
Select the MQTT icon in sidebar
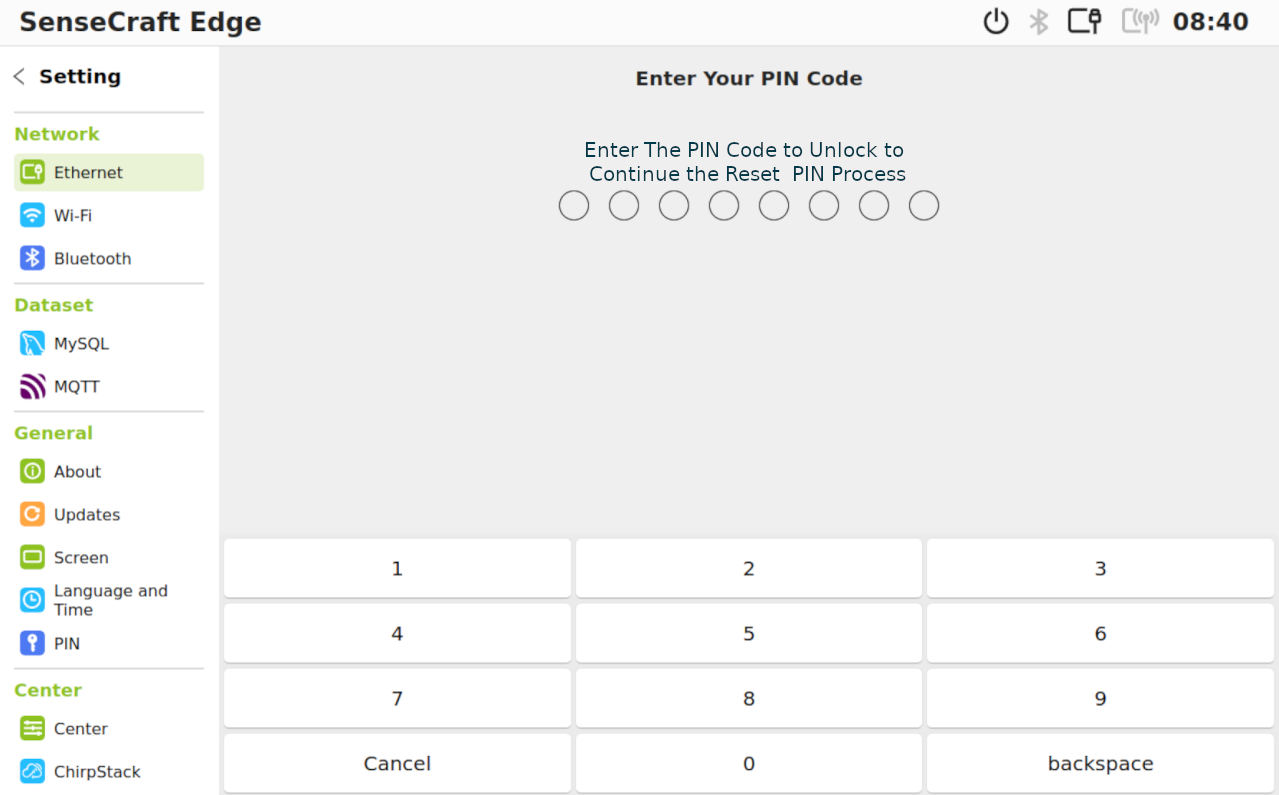coord(32,386)
